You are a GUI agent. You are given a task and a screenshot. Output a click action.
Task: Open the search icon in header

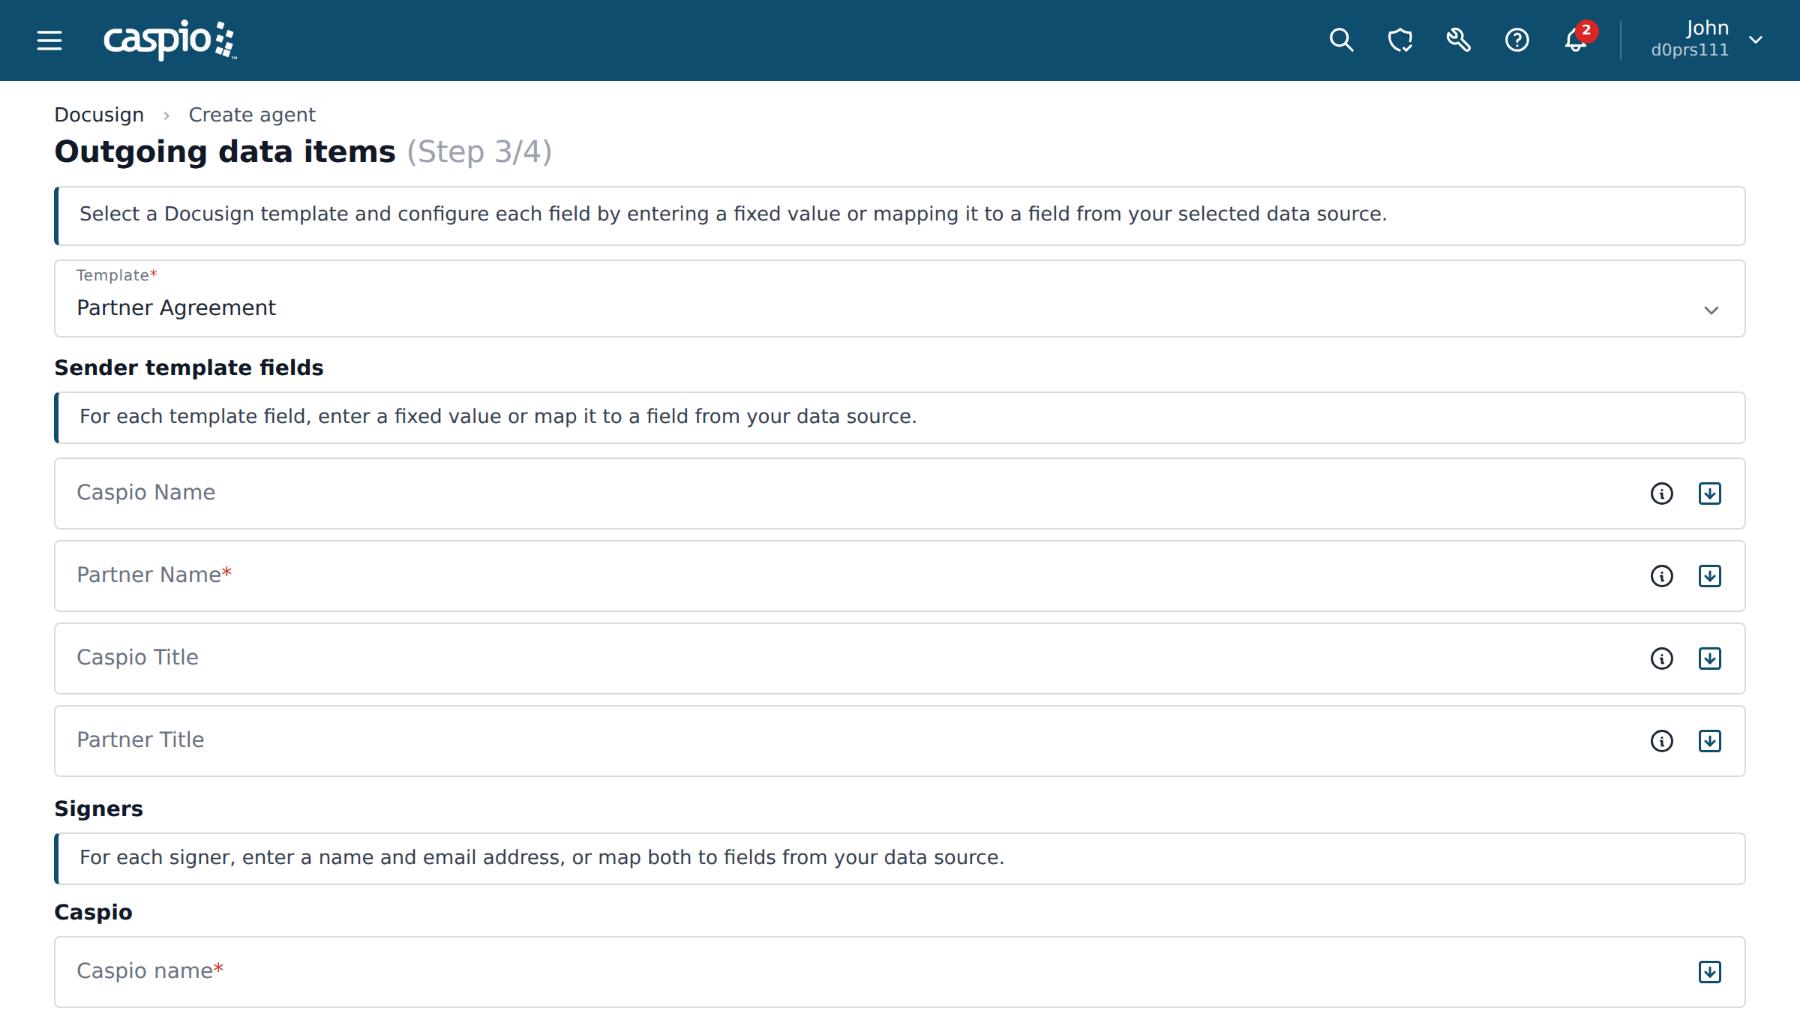point(1341,40)
